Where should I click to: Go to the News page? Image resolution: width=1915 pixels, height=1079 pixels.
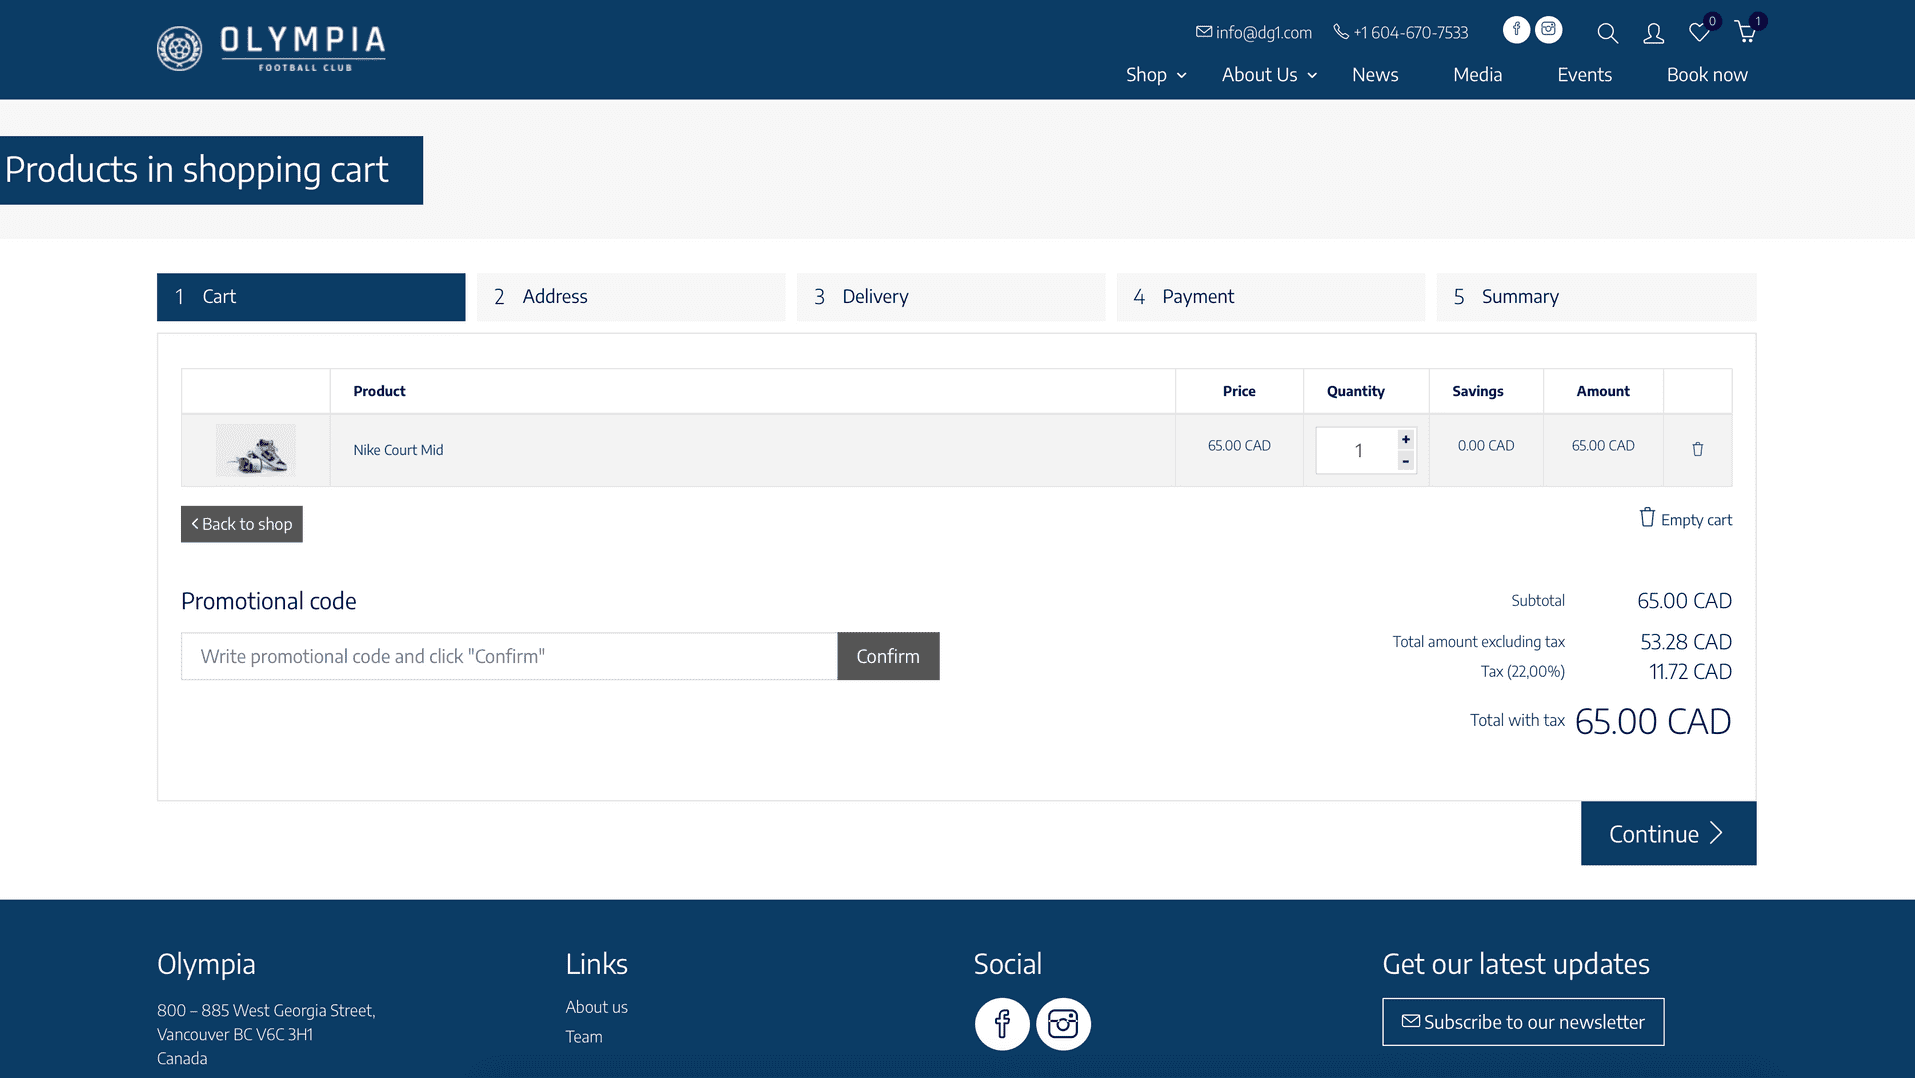tap(1375, 75)
